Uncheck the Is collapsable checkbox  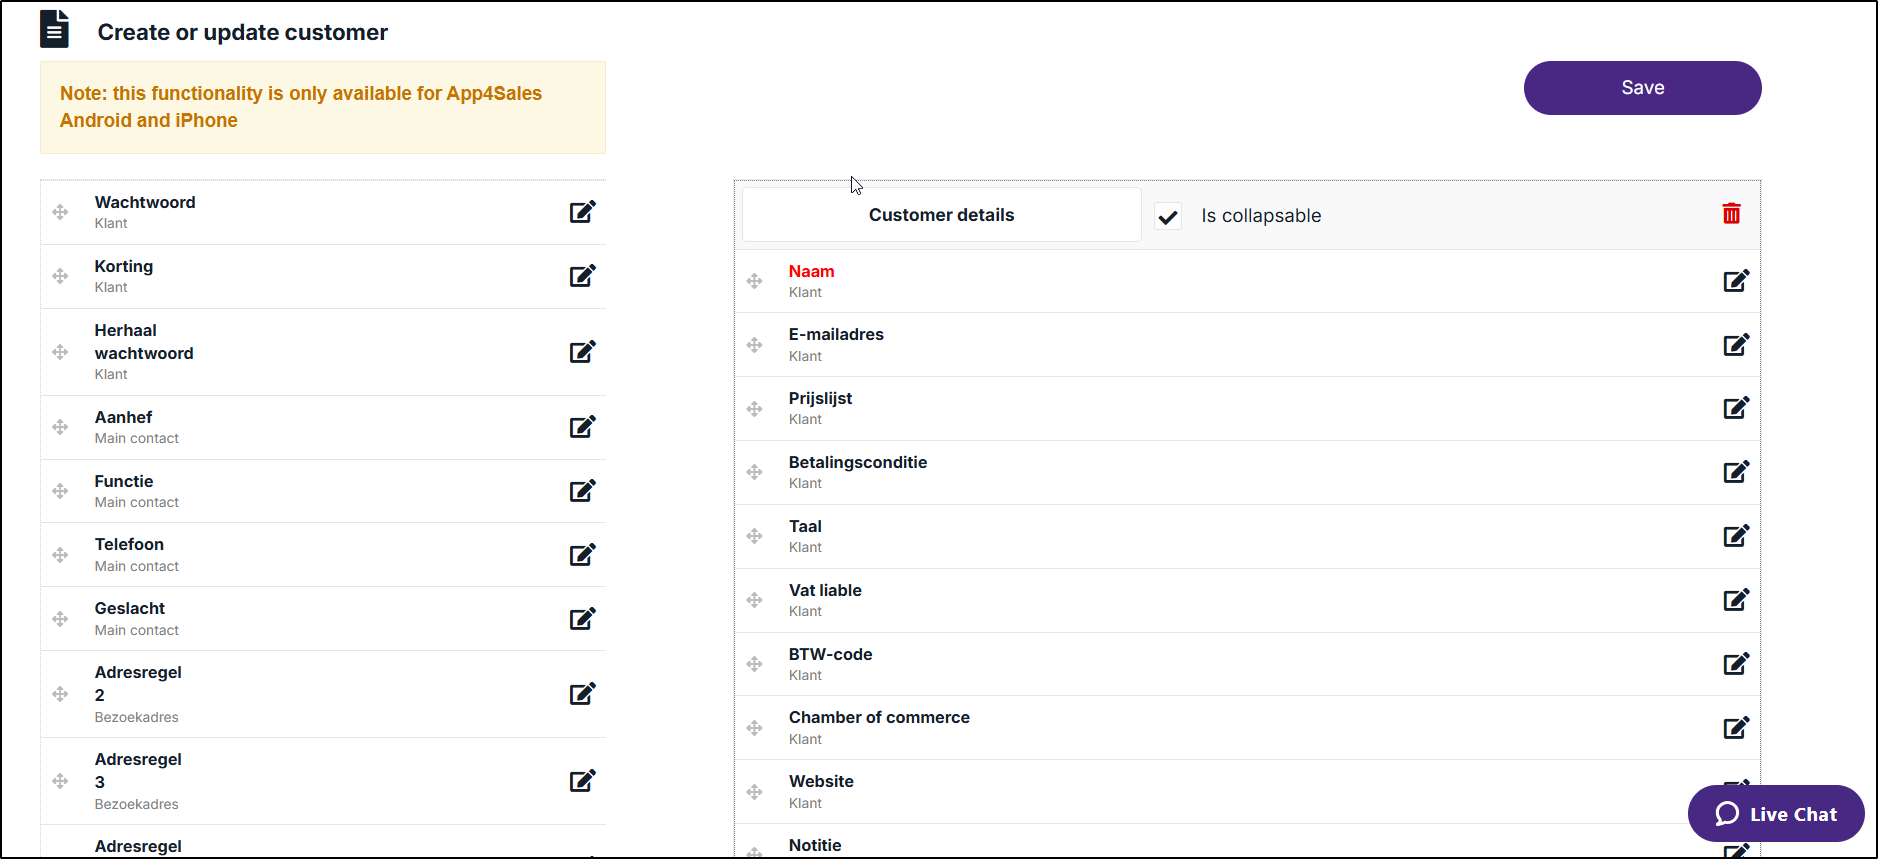(1168, 216)
